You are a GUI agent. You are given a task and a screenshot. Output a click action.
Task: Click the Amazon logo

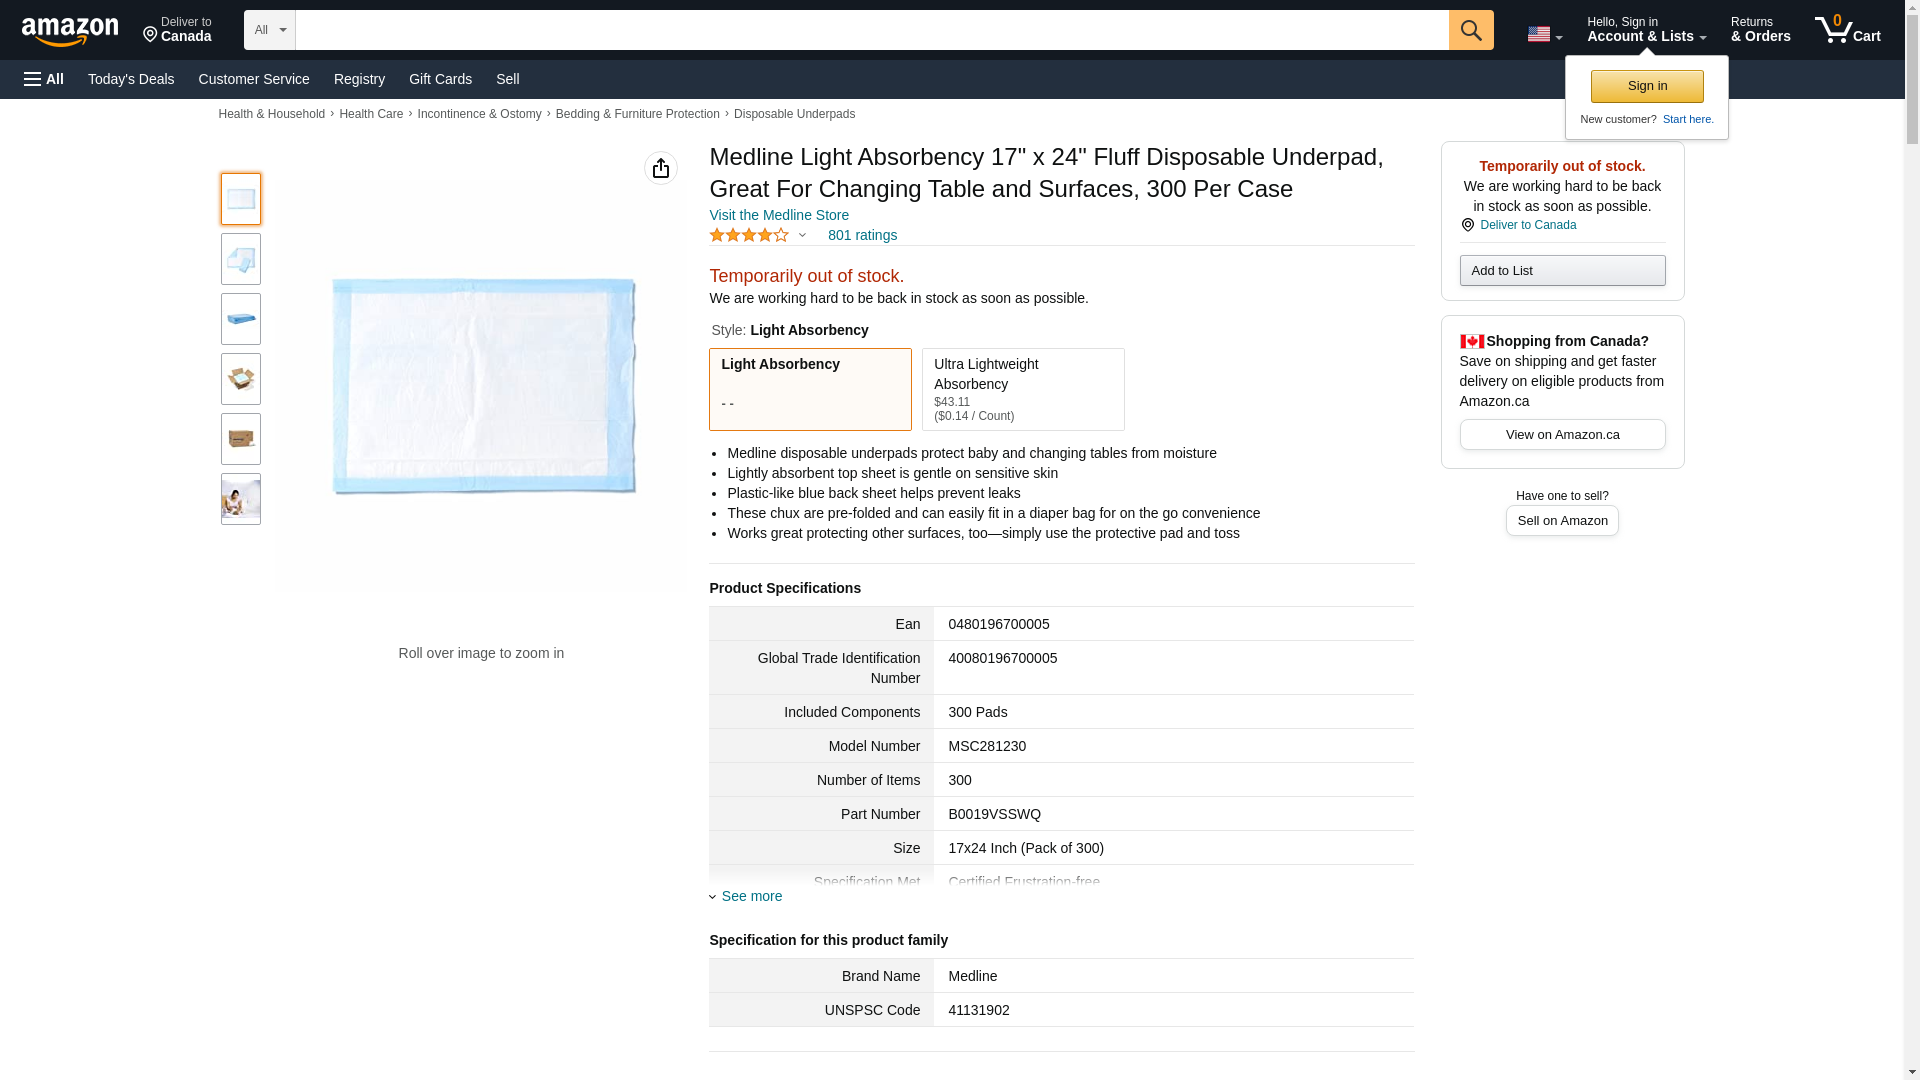[x=70, y=31]
